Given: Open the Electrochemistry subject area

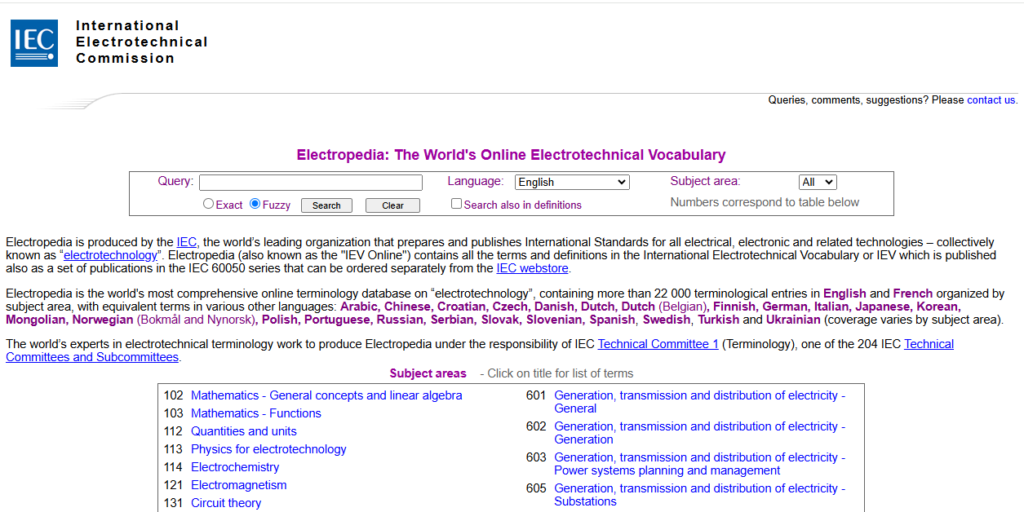Looking at the screenshot, I should click(235, 467).
